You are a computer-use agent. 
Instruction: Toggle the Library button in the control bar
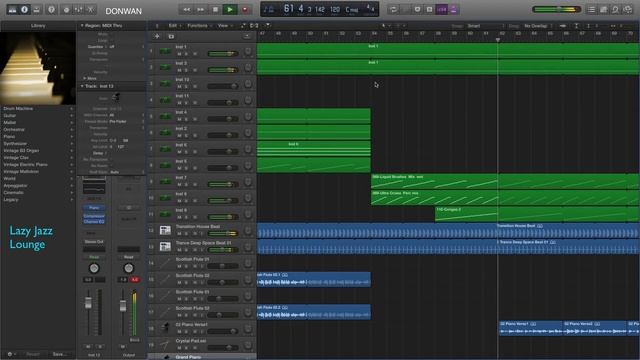[13, 10]
